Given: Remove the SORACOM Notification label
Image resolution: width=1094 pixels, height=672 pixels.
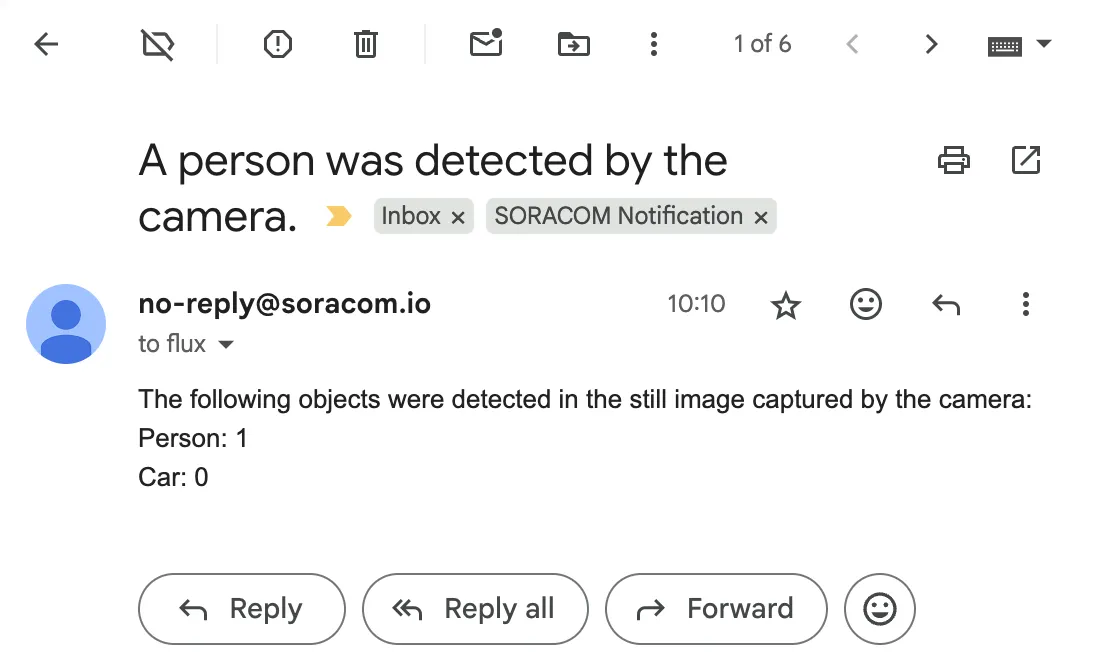Looking at the screenshot, I should coord(761,218).
